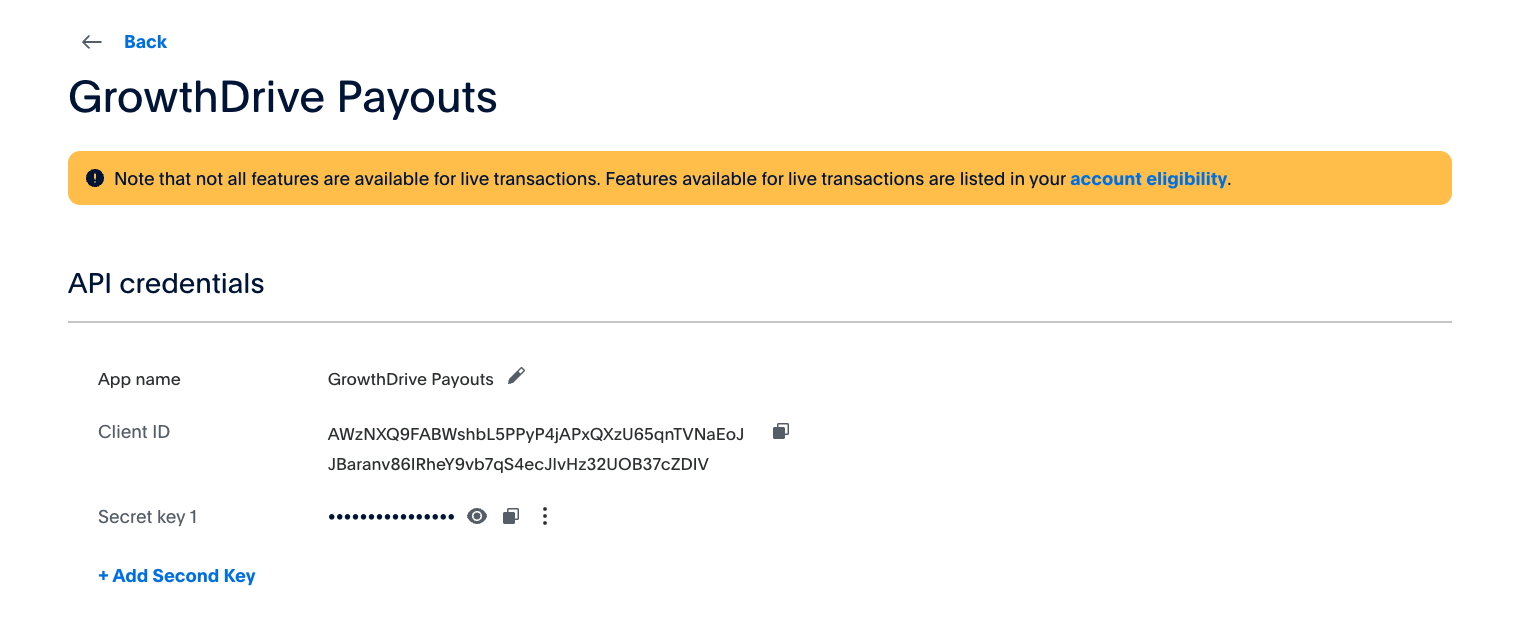Image resolution: width=1539 pixels, height=619 pixels.
Task: Click the GrowthDrive Payouts page heading
Action: [283, 98]
